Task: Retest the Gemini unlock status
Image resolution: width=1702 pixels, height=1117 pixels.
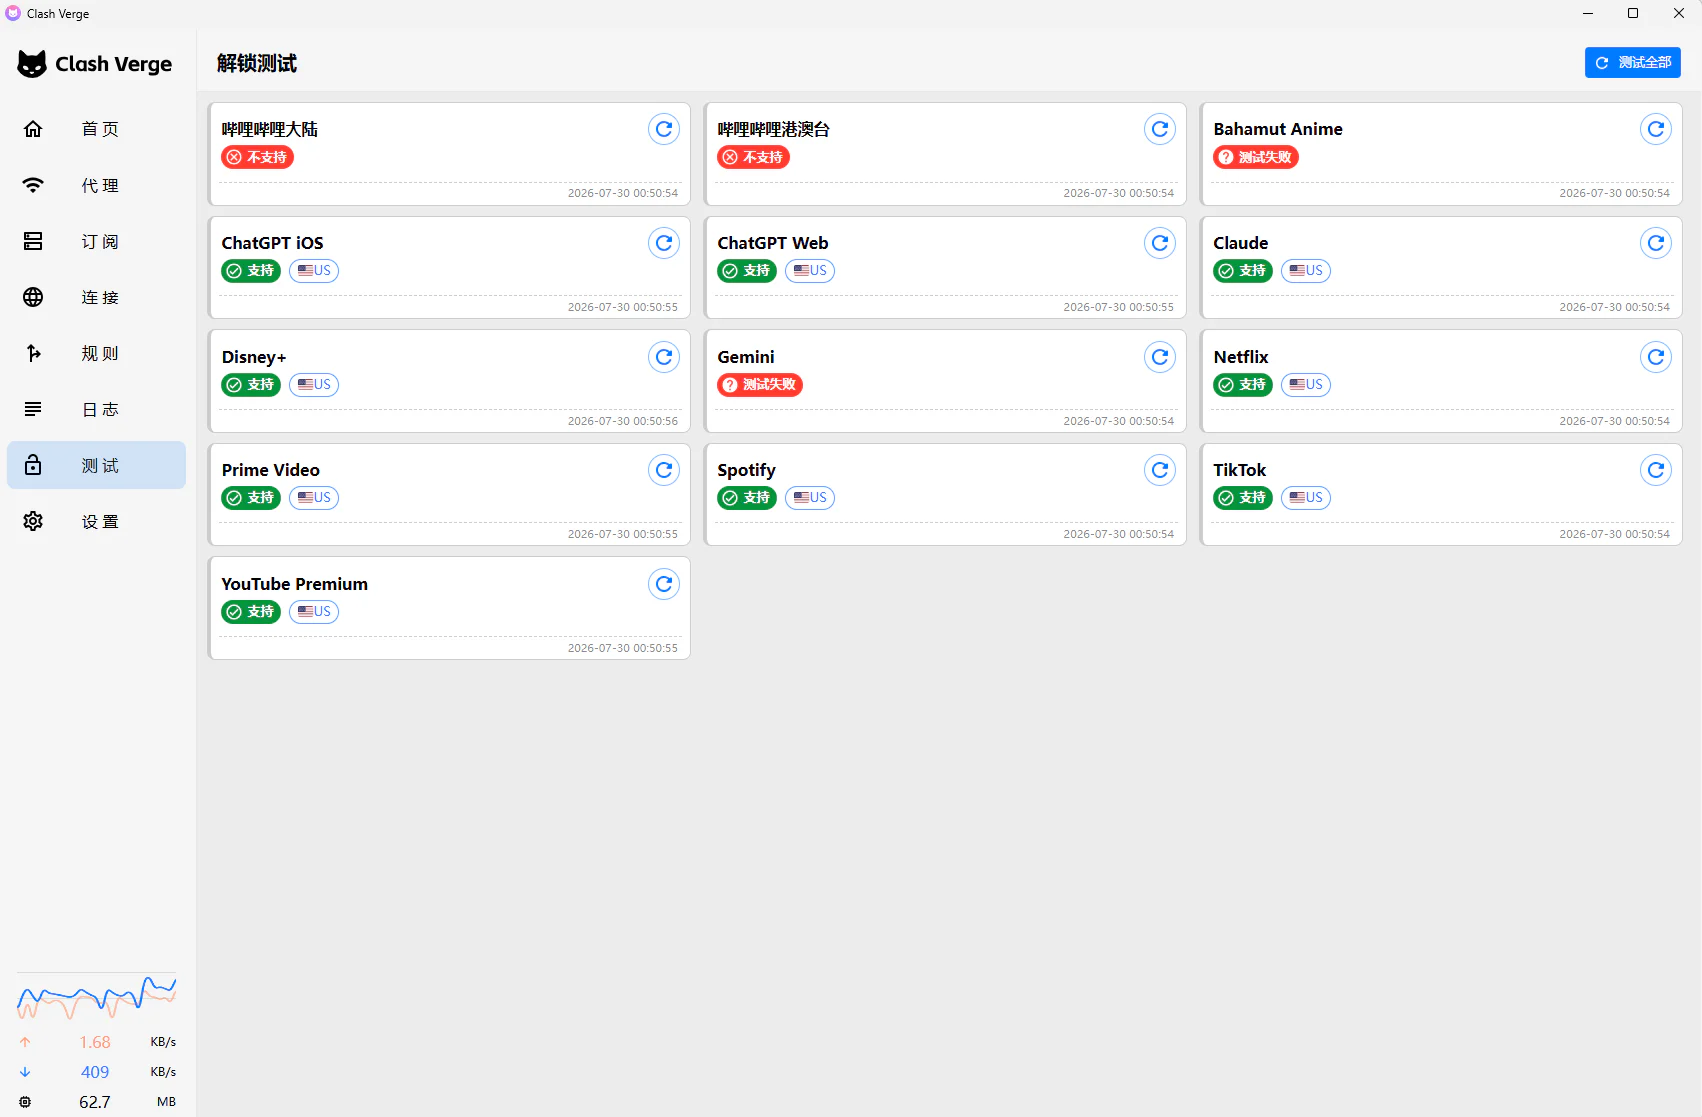Action: [x=1160, y=357]
